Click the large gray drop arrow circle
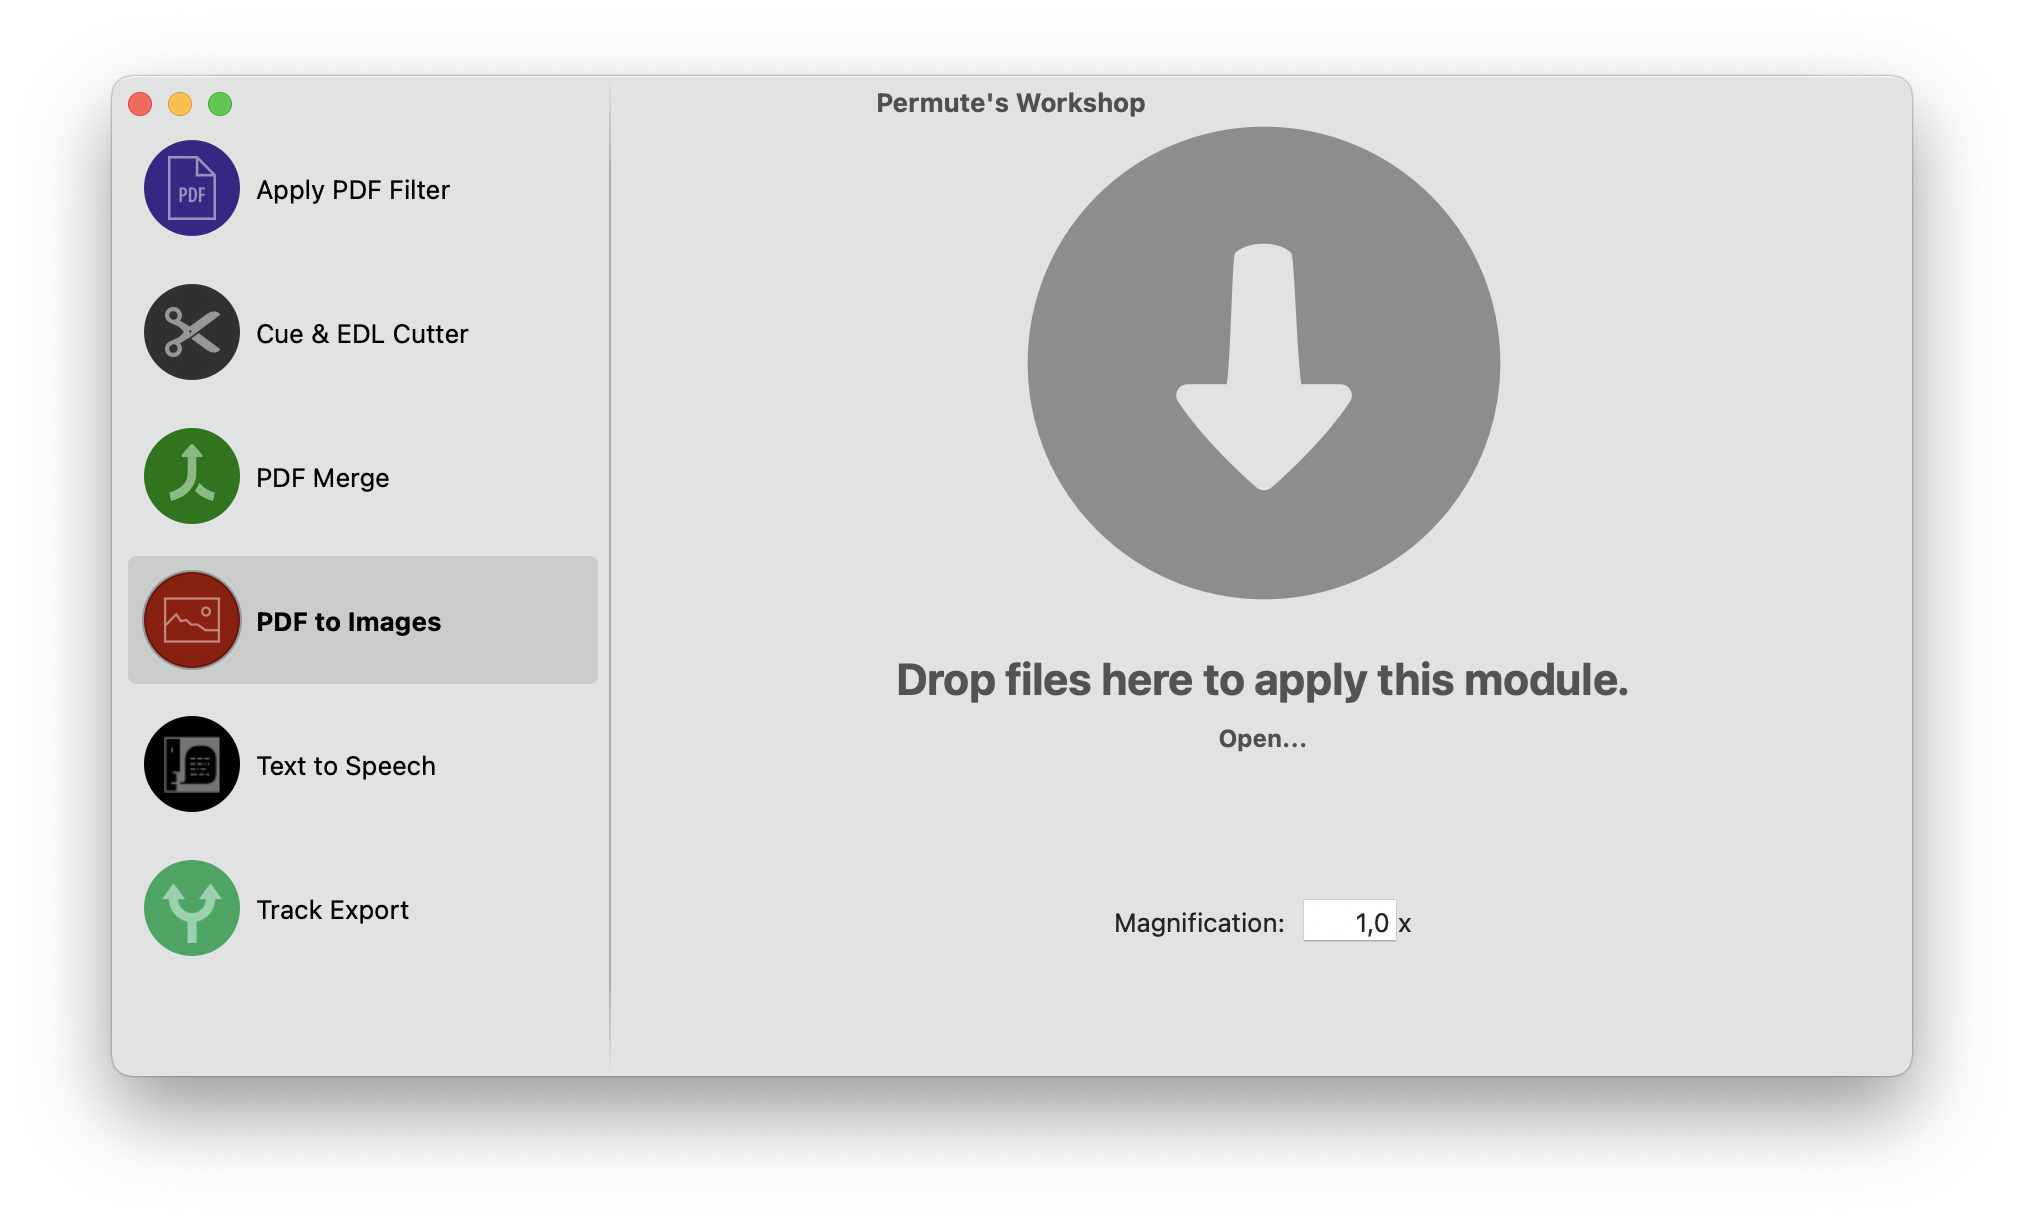This screenshot has width=2024, height=1224. click(1263, 363)
